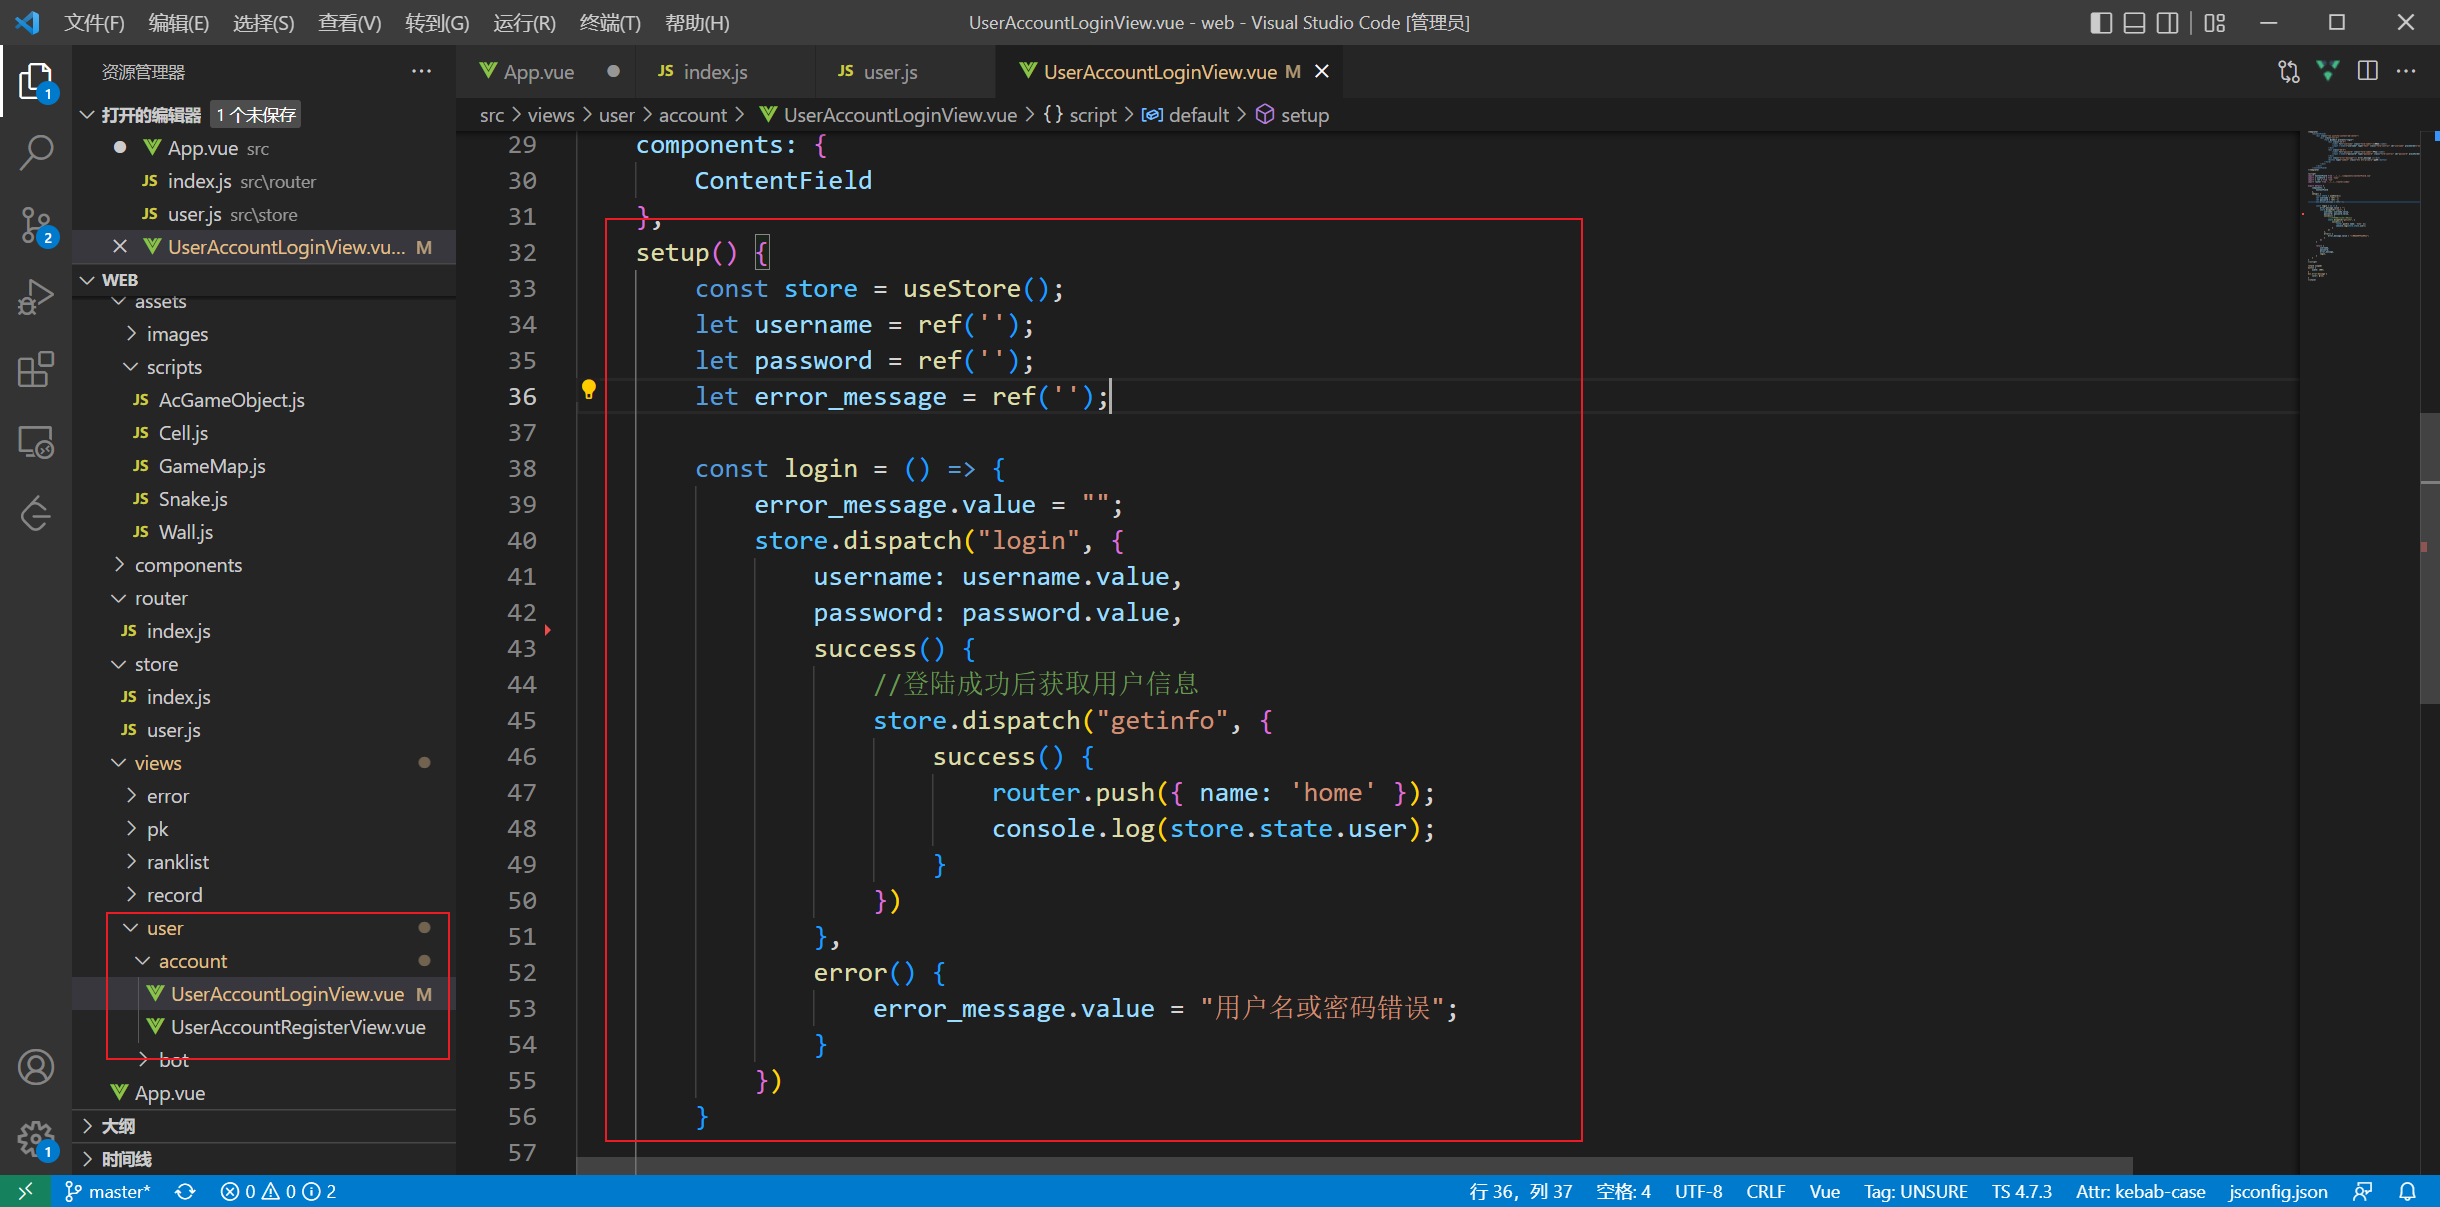Open Source Control view icon
This screenshot has height=1207, width=2440.
tap(36, 225)
